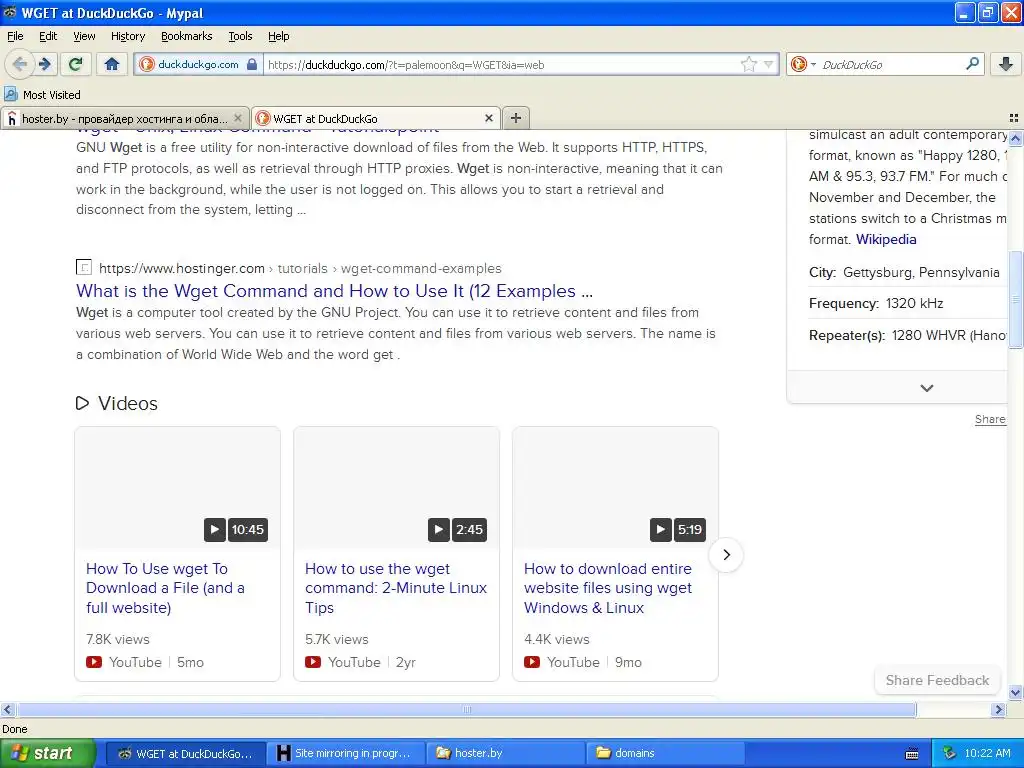Open 'How to use the wget command' link

[x=396, y=588]
